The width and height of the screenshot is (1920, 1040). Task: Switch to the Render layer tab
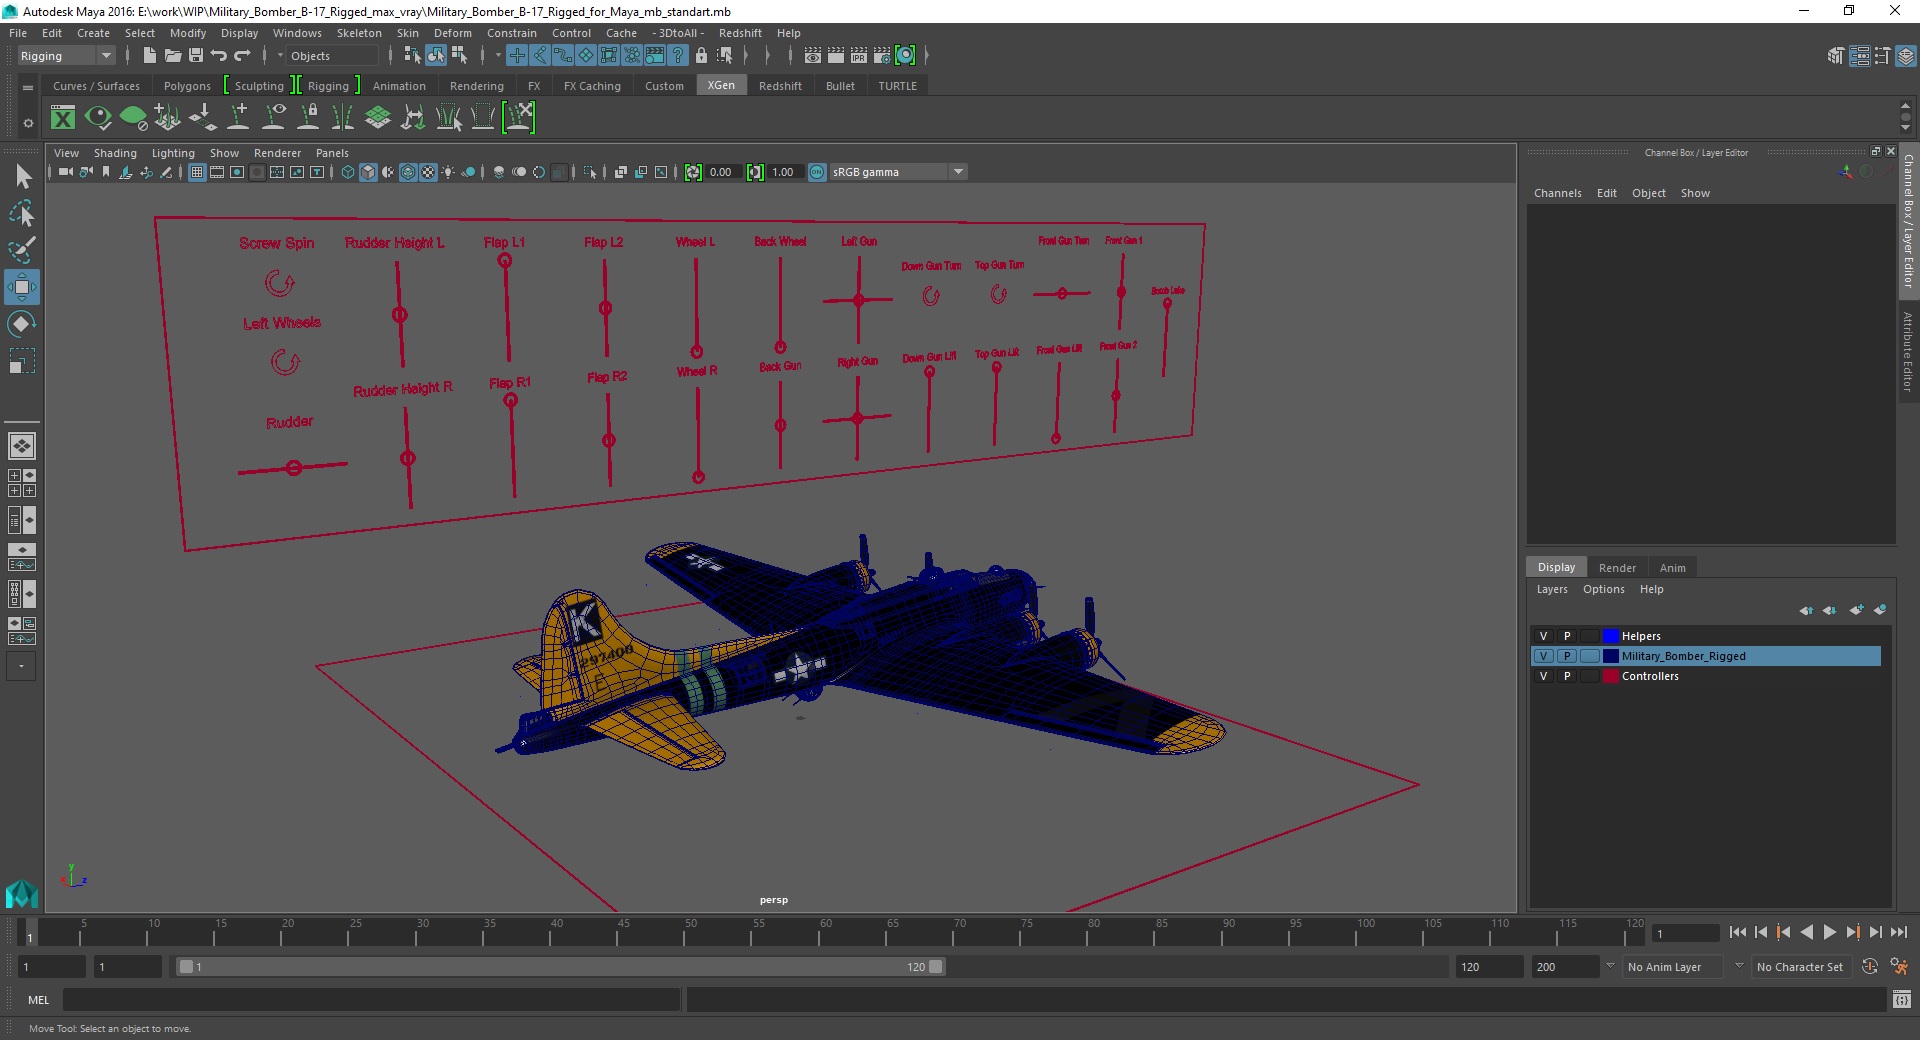coord(1617,567)
